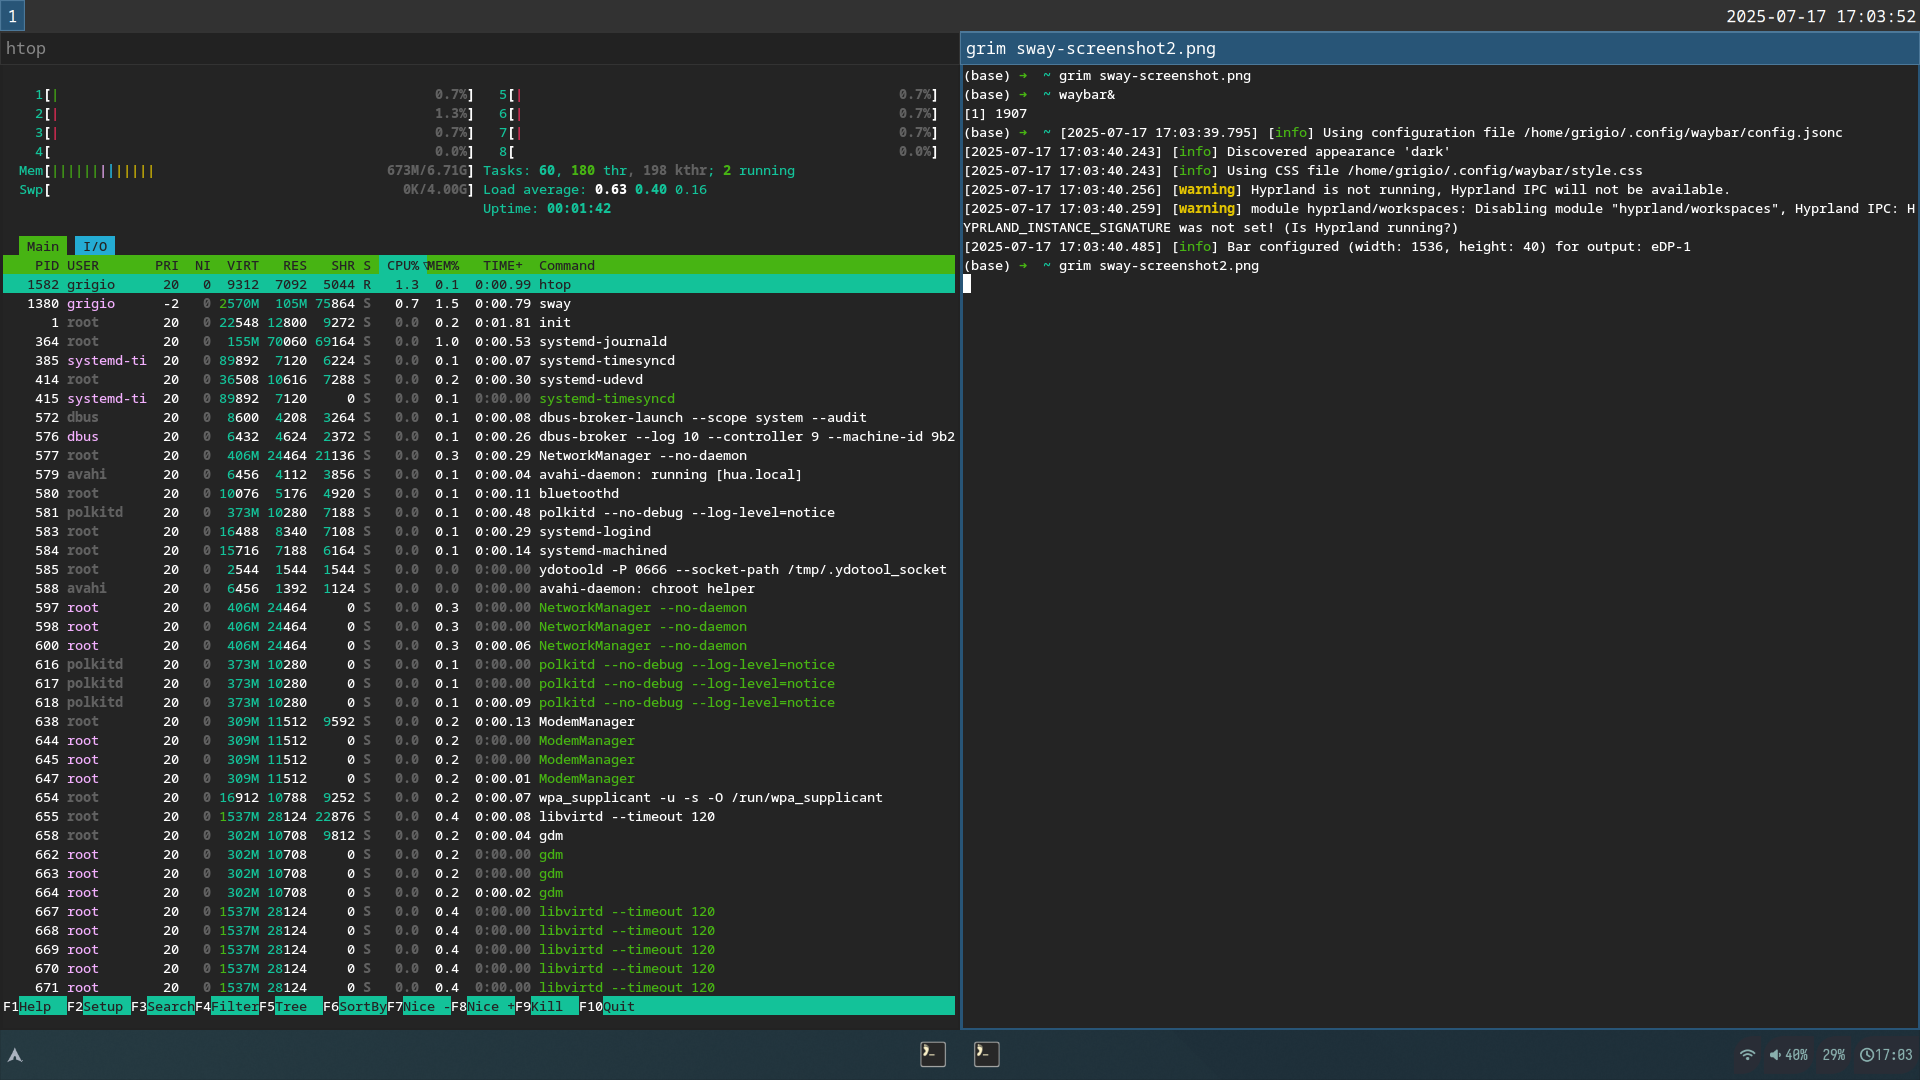Click F4 Filter function button
This screenshot has height=1080, width=1920.
coord(234,1007)
